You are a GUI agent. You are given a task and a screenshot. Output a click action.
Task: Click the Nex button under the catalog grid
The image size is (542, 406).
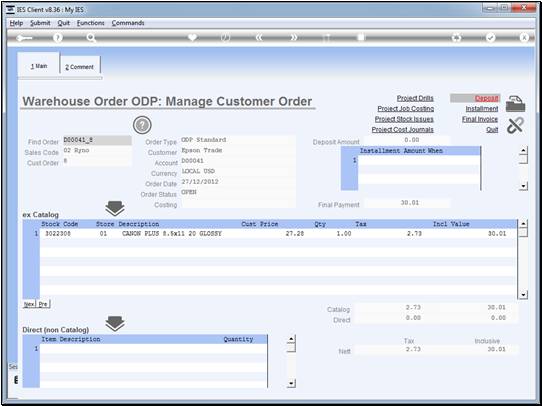tap(29, 304)
